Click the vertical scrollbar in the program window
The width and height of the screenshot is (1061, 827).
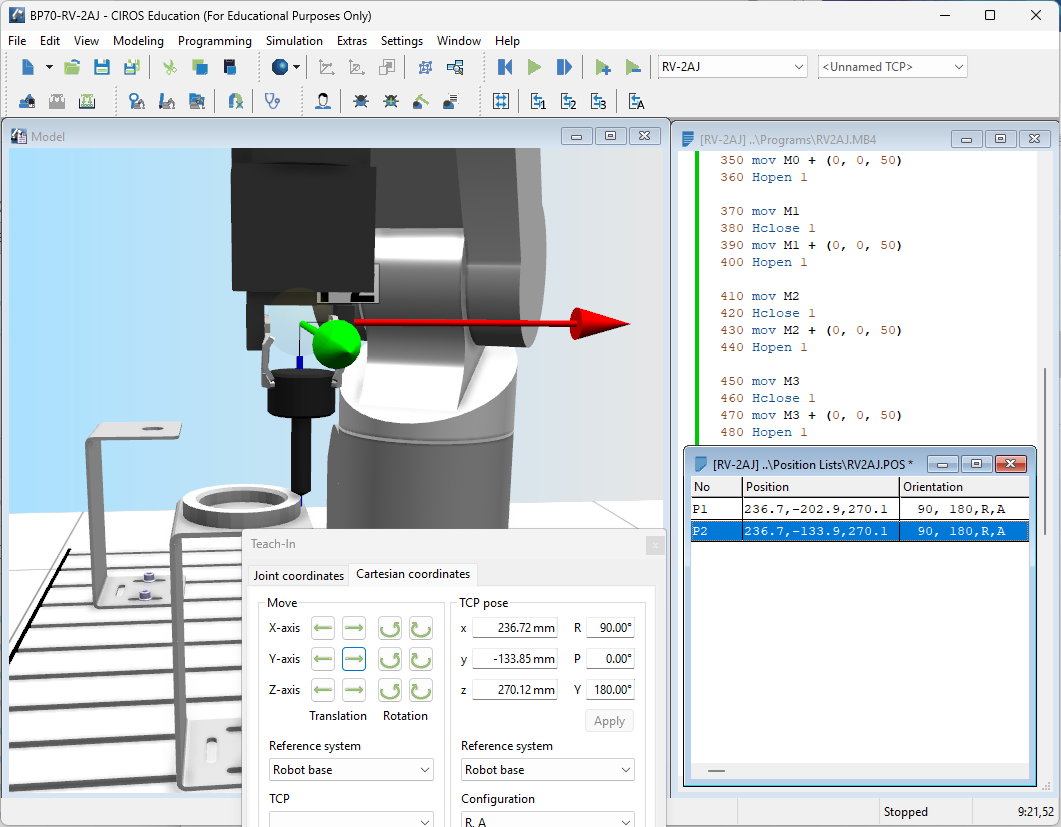pos(1045,450)
